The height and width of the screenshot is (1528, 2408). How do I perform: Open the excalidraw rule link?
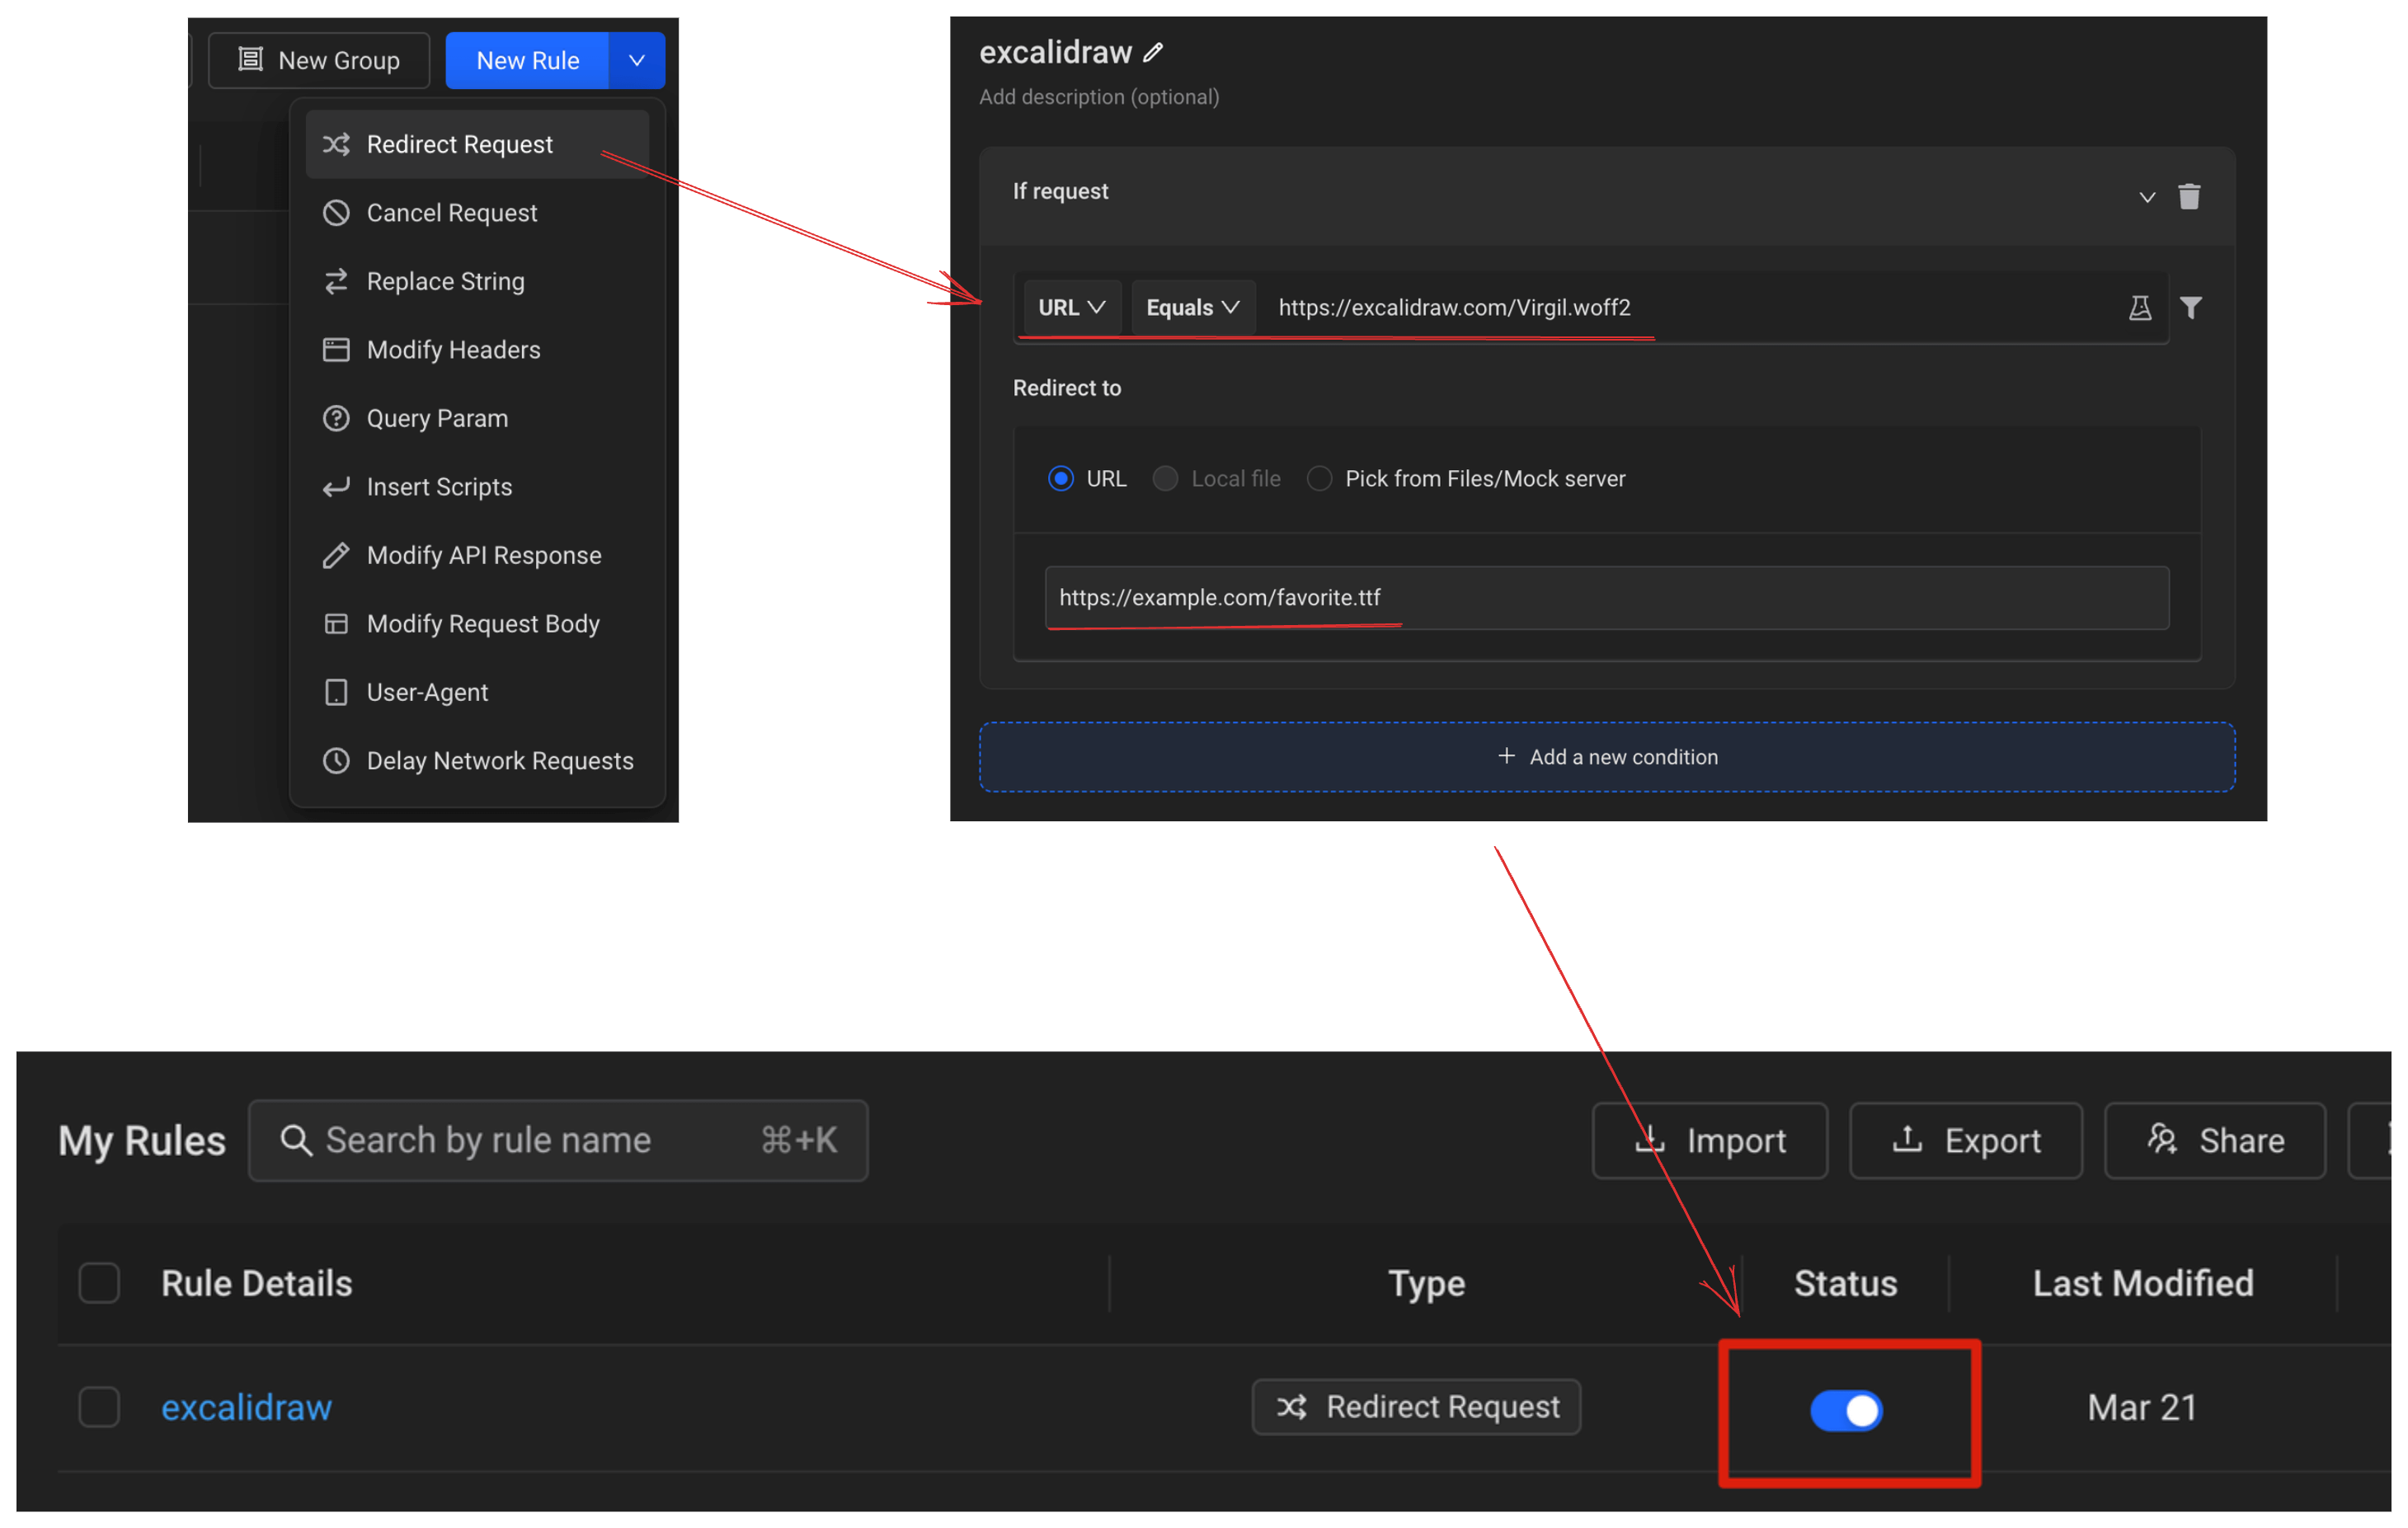(247, 1407)
